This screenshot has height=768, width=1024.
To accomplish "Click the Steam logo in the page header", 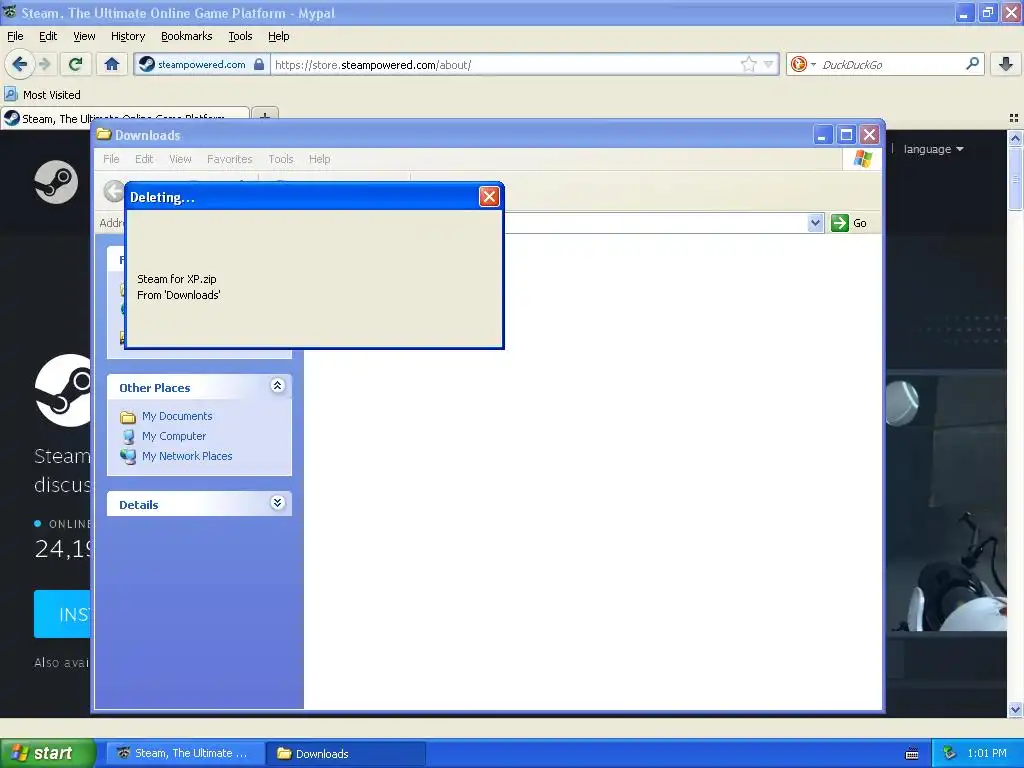I will tap(56, 182).
